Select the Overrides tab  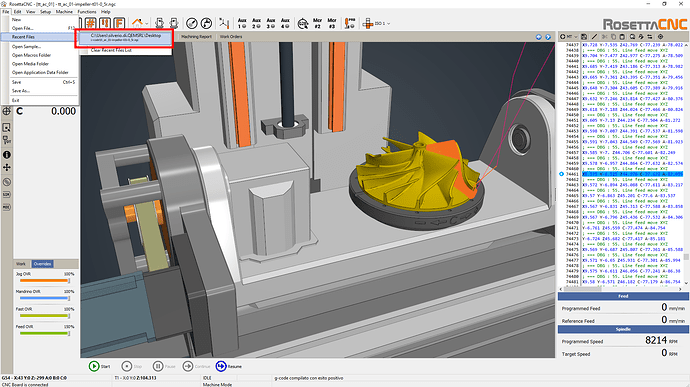42,264
